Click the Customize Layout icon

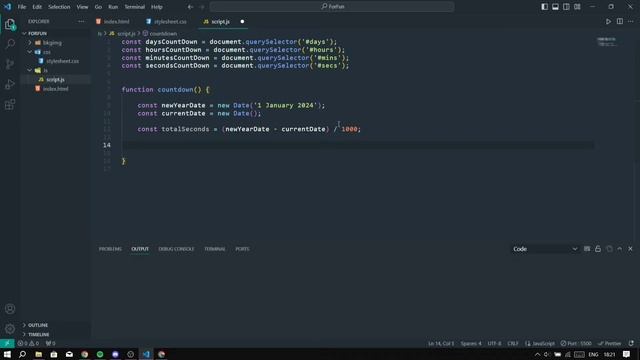(577, 7)
